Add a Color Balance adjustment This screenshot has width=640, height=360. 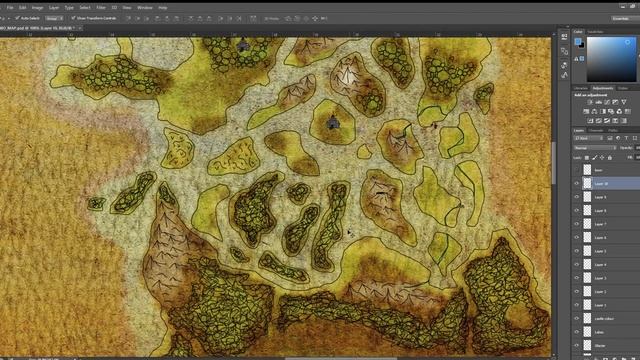pos(594,111)
